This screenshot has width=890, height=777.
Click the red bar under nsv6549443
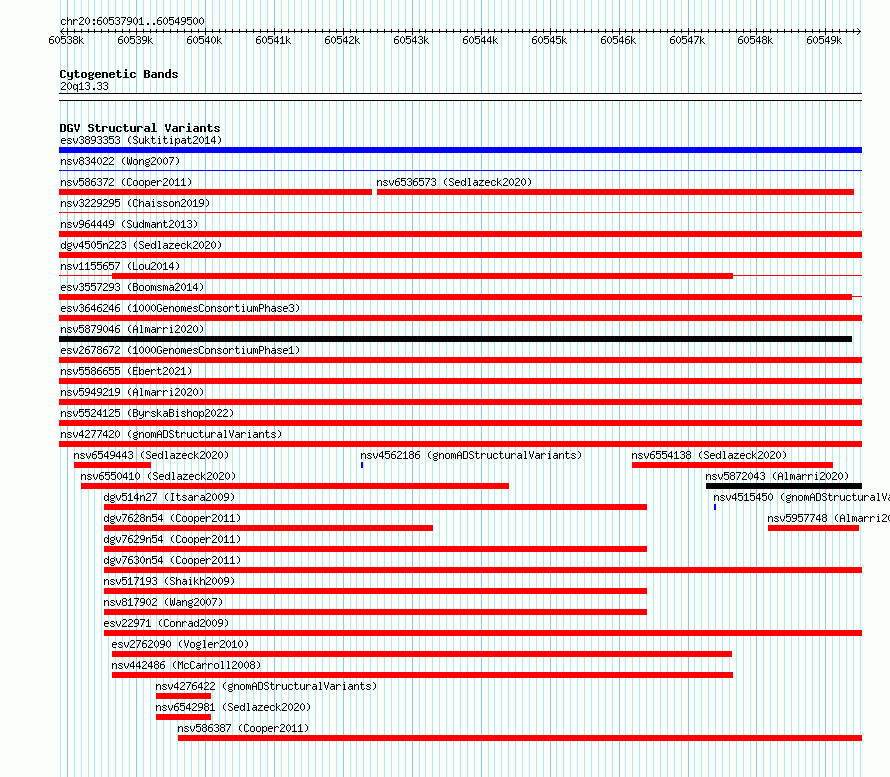(112, 465)
